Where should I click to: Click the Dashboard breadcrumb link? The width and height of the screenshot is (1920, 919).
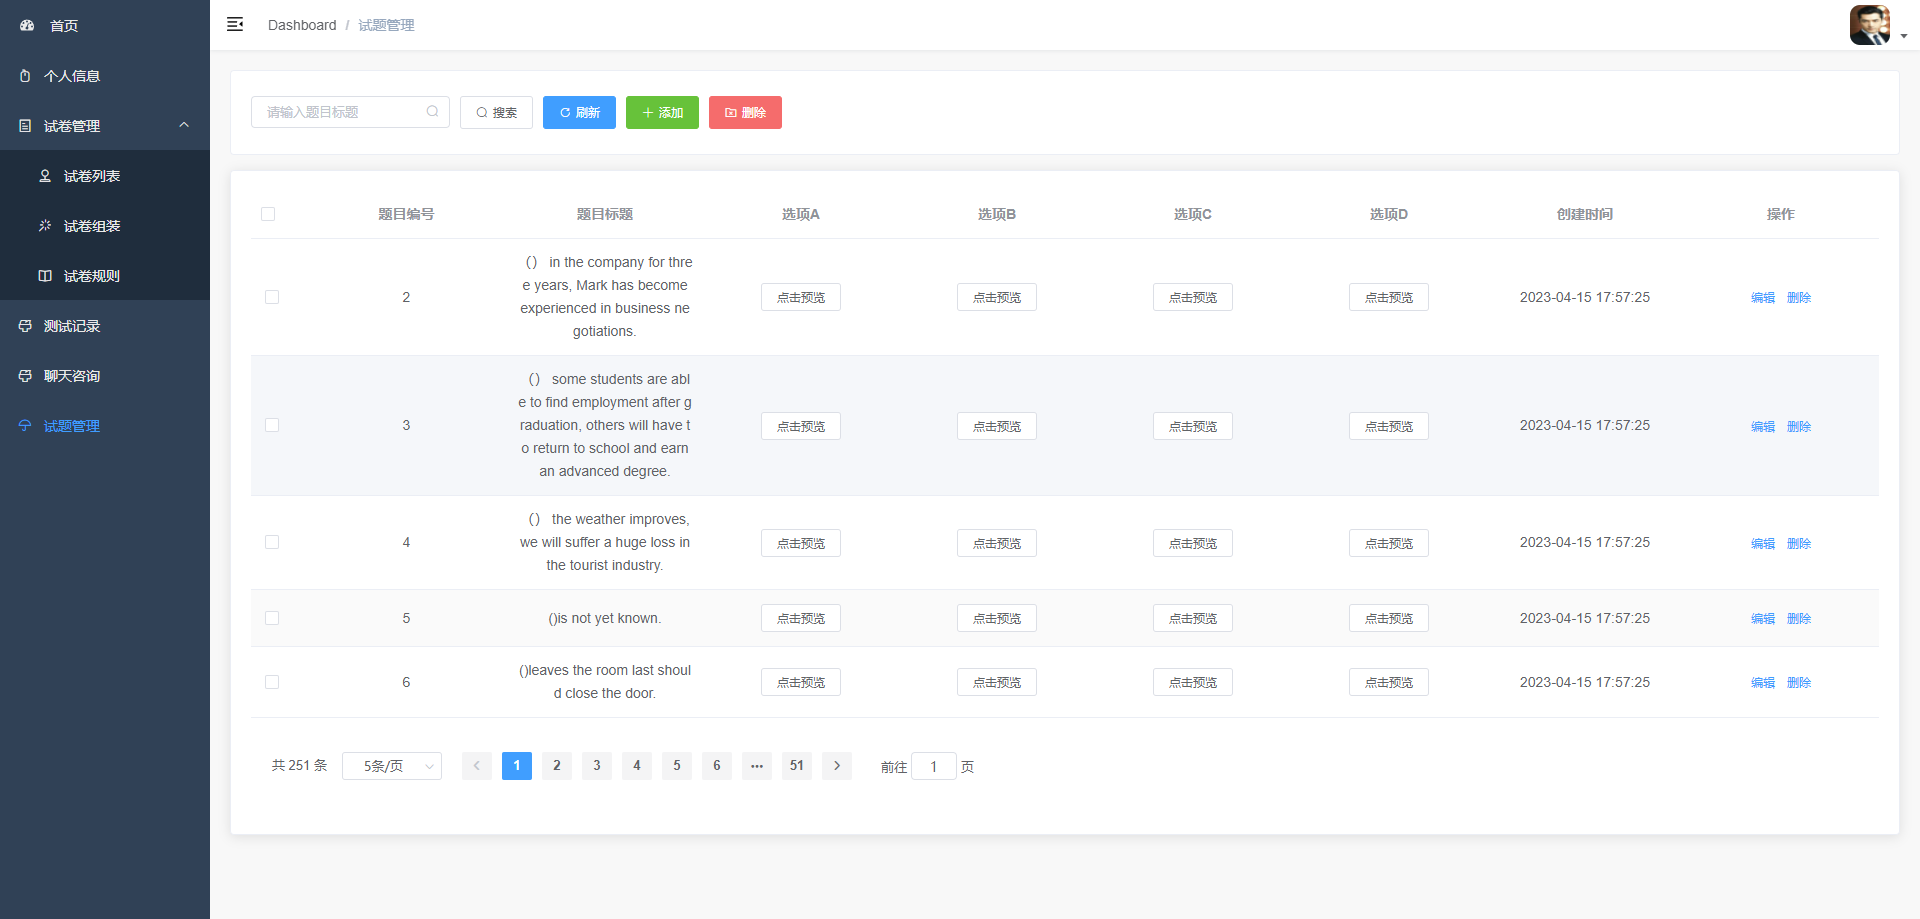pos(302,25)
